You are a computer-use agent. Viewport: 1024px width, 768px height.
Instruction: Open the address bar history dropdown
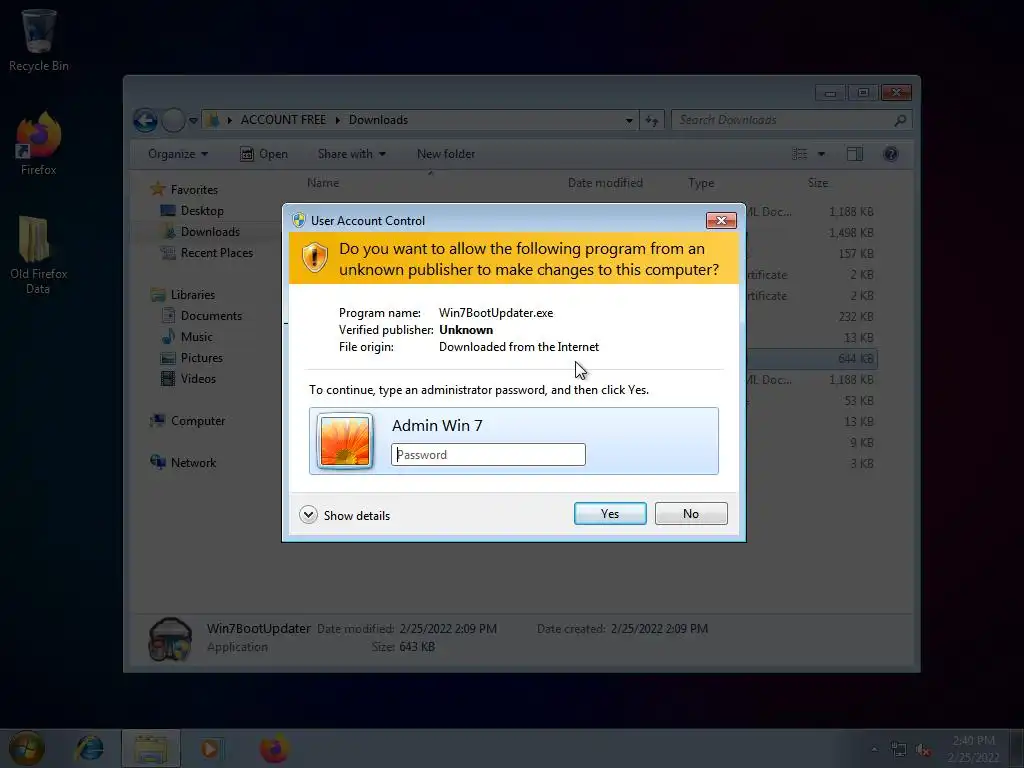(629, 120)
